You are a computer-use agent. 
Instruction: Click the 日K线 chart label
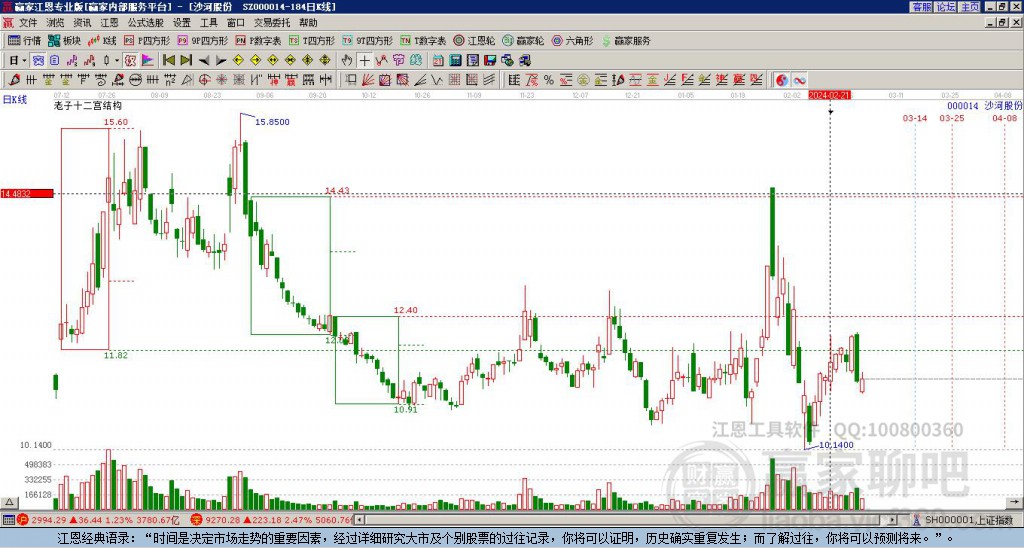click(14, 99)
